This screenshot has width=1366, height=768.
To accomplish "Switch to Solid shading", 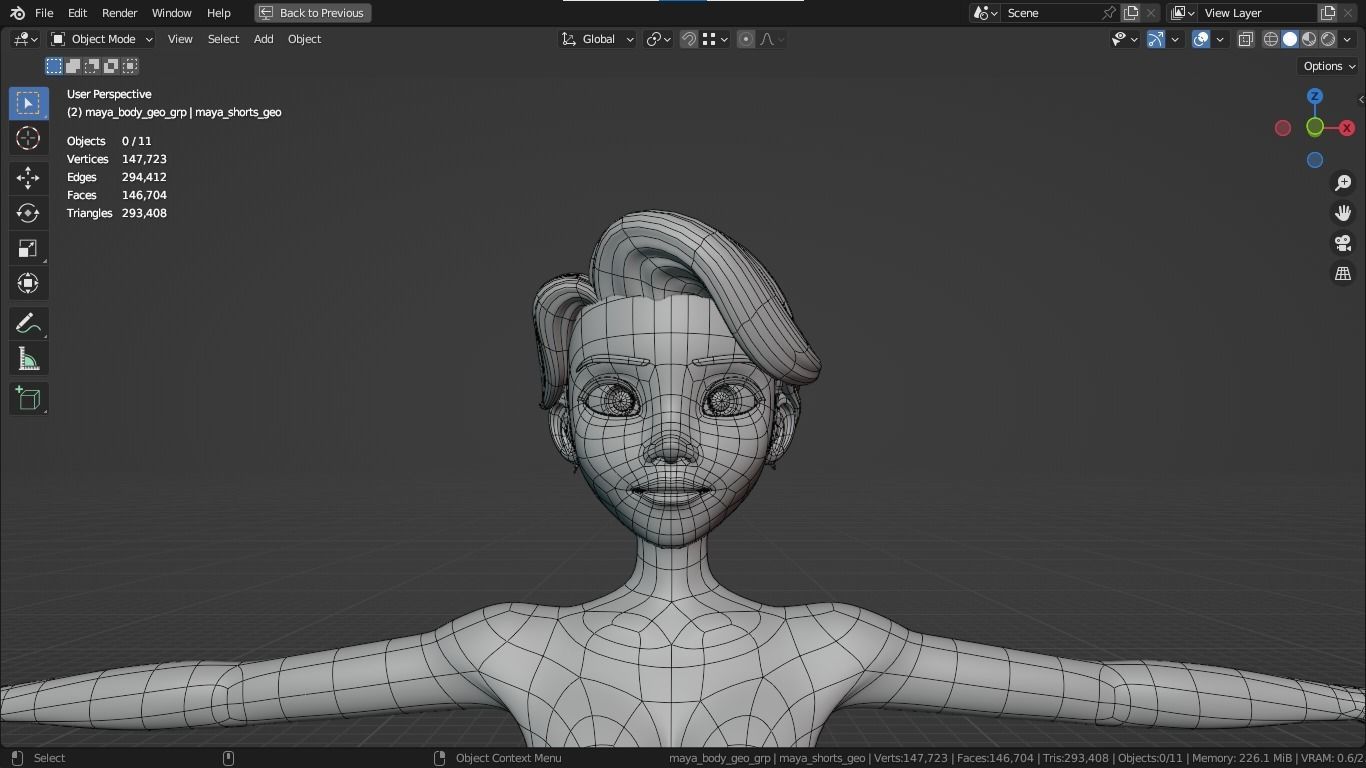I will [1290, 39].
